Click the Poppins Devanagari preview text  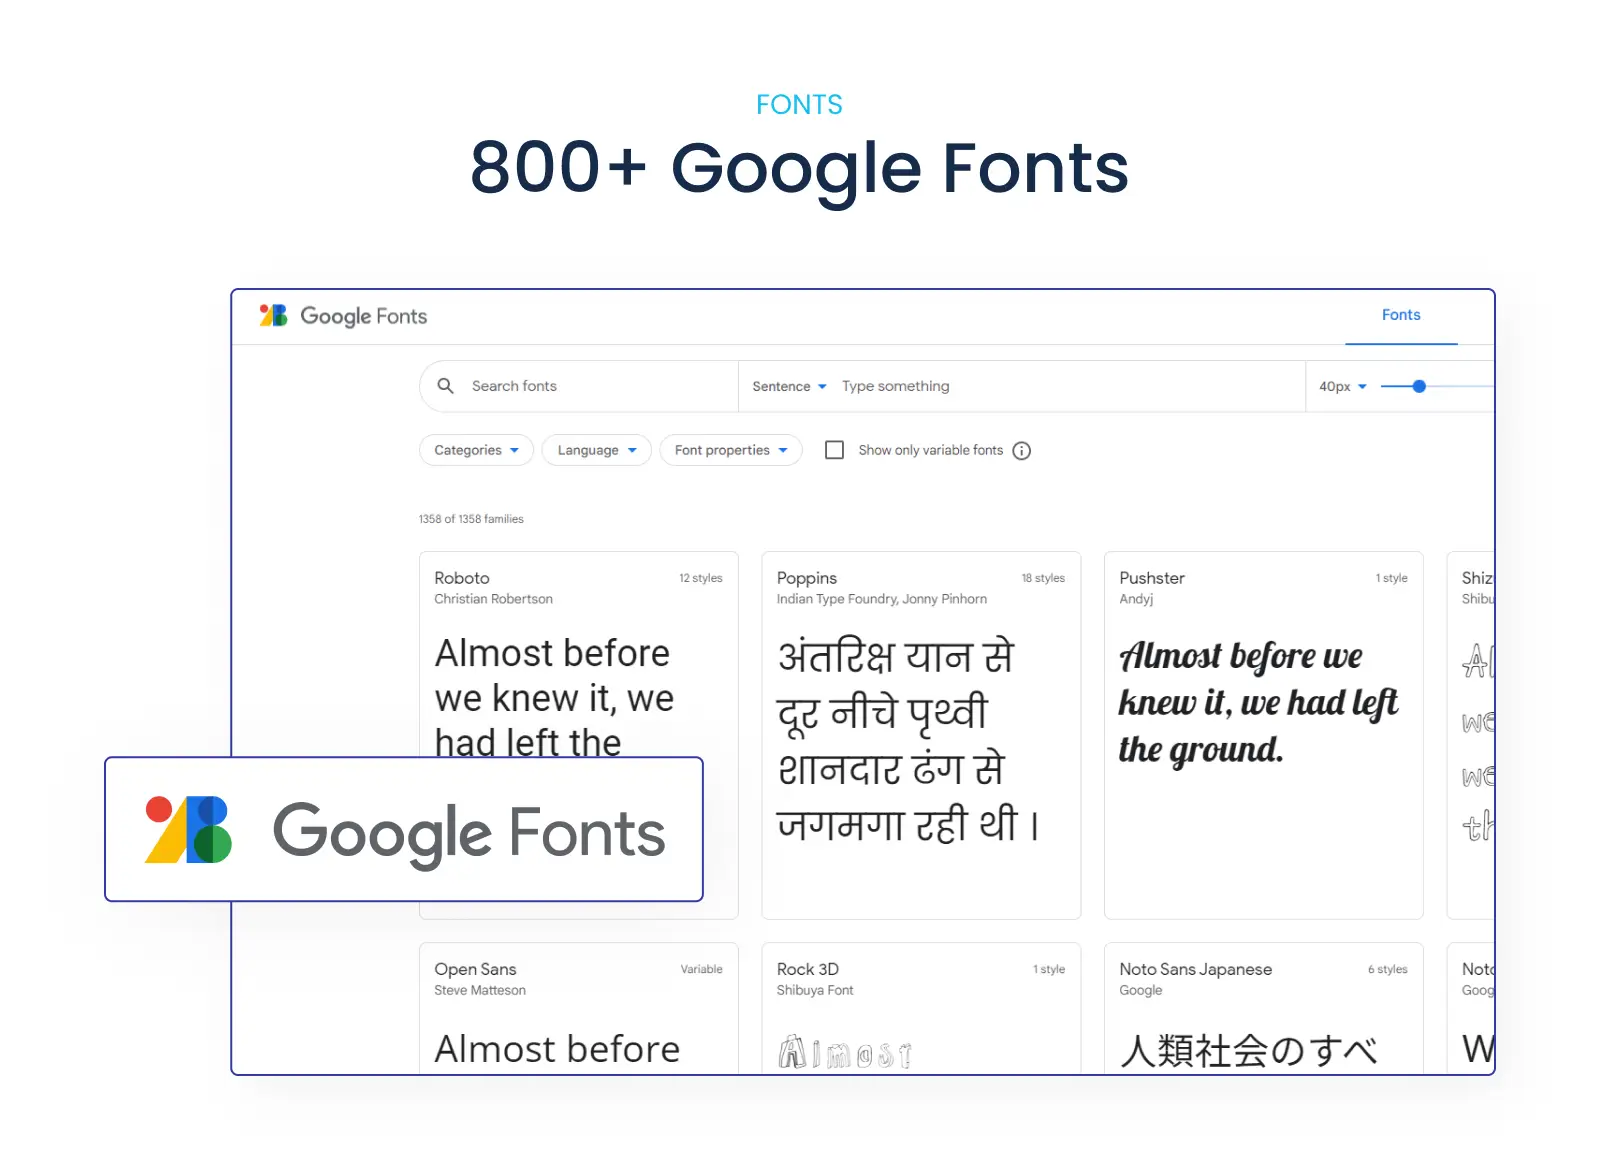point(908,741)
